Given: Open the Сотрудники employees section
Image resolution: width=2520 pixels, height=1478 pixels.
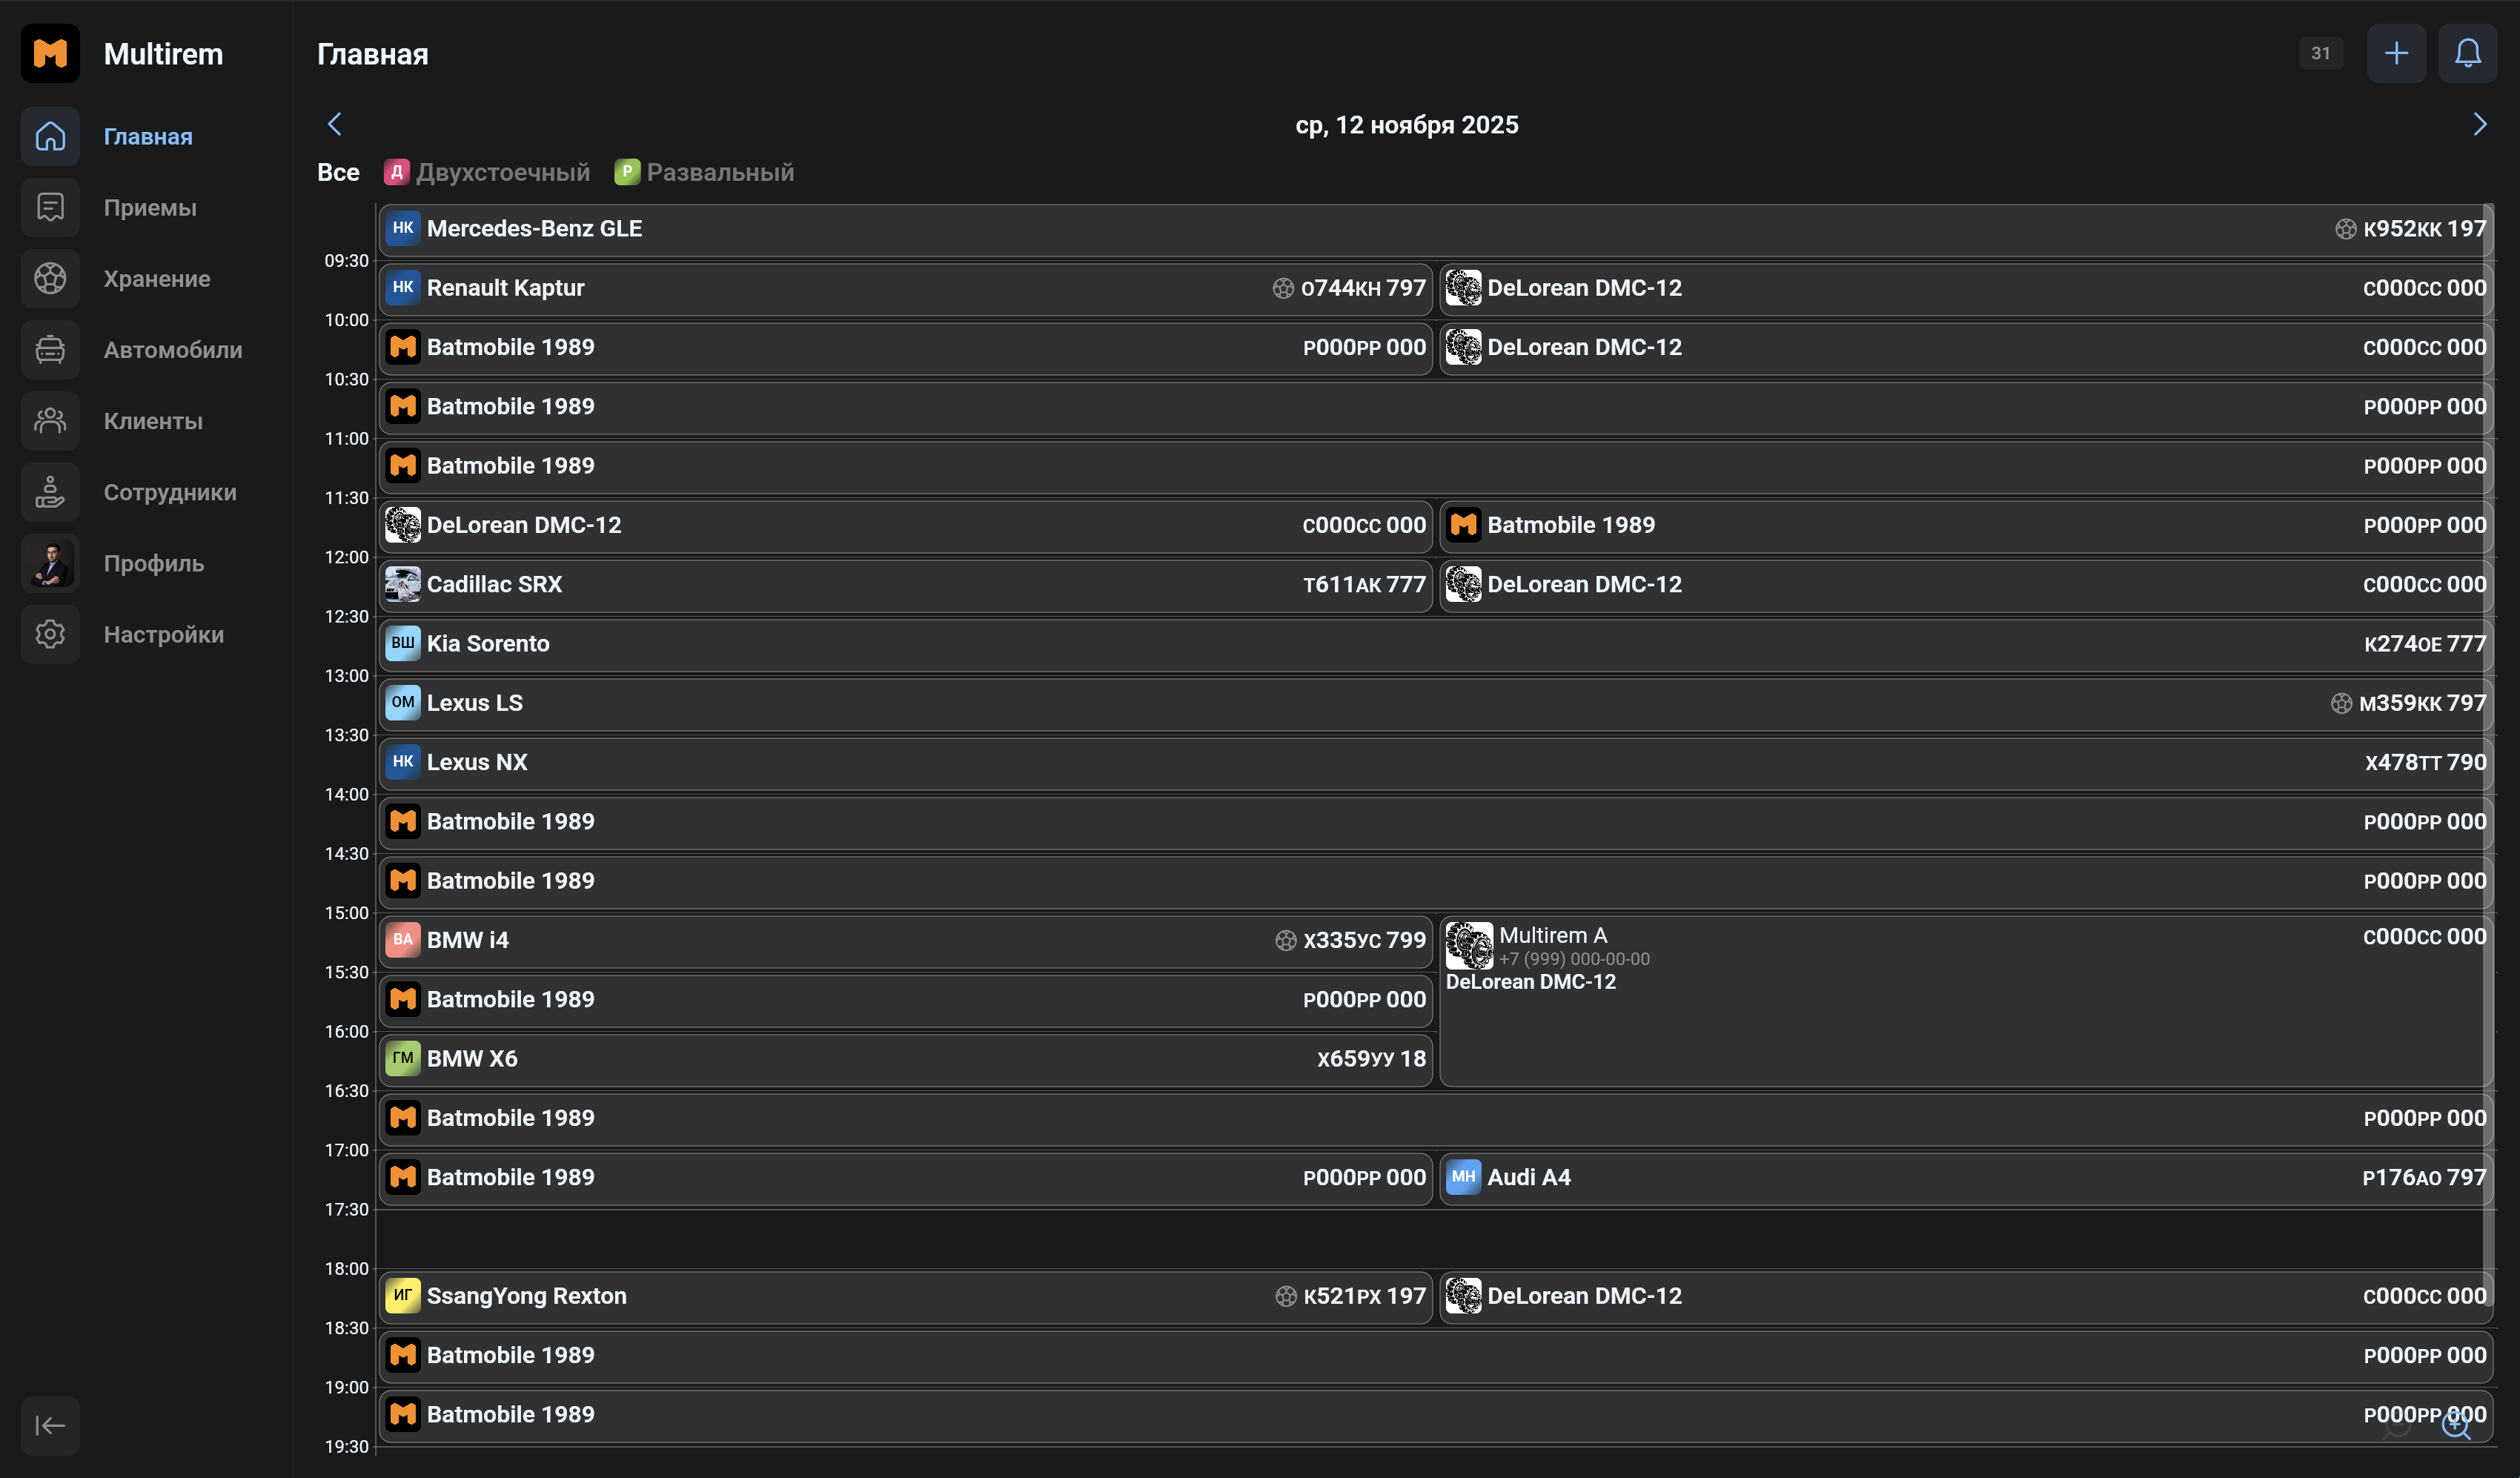Looking at the screenshot, I should [169, 492].
